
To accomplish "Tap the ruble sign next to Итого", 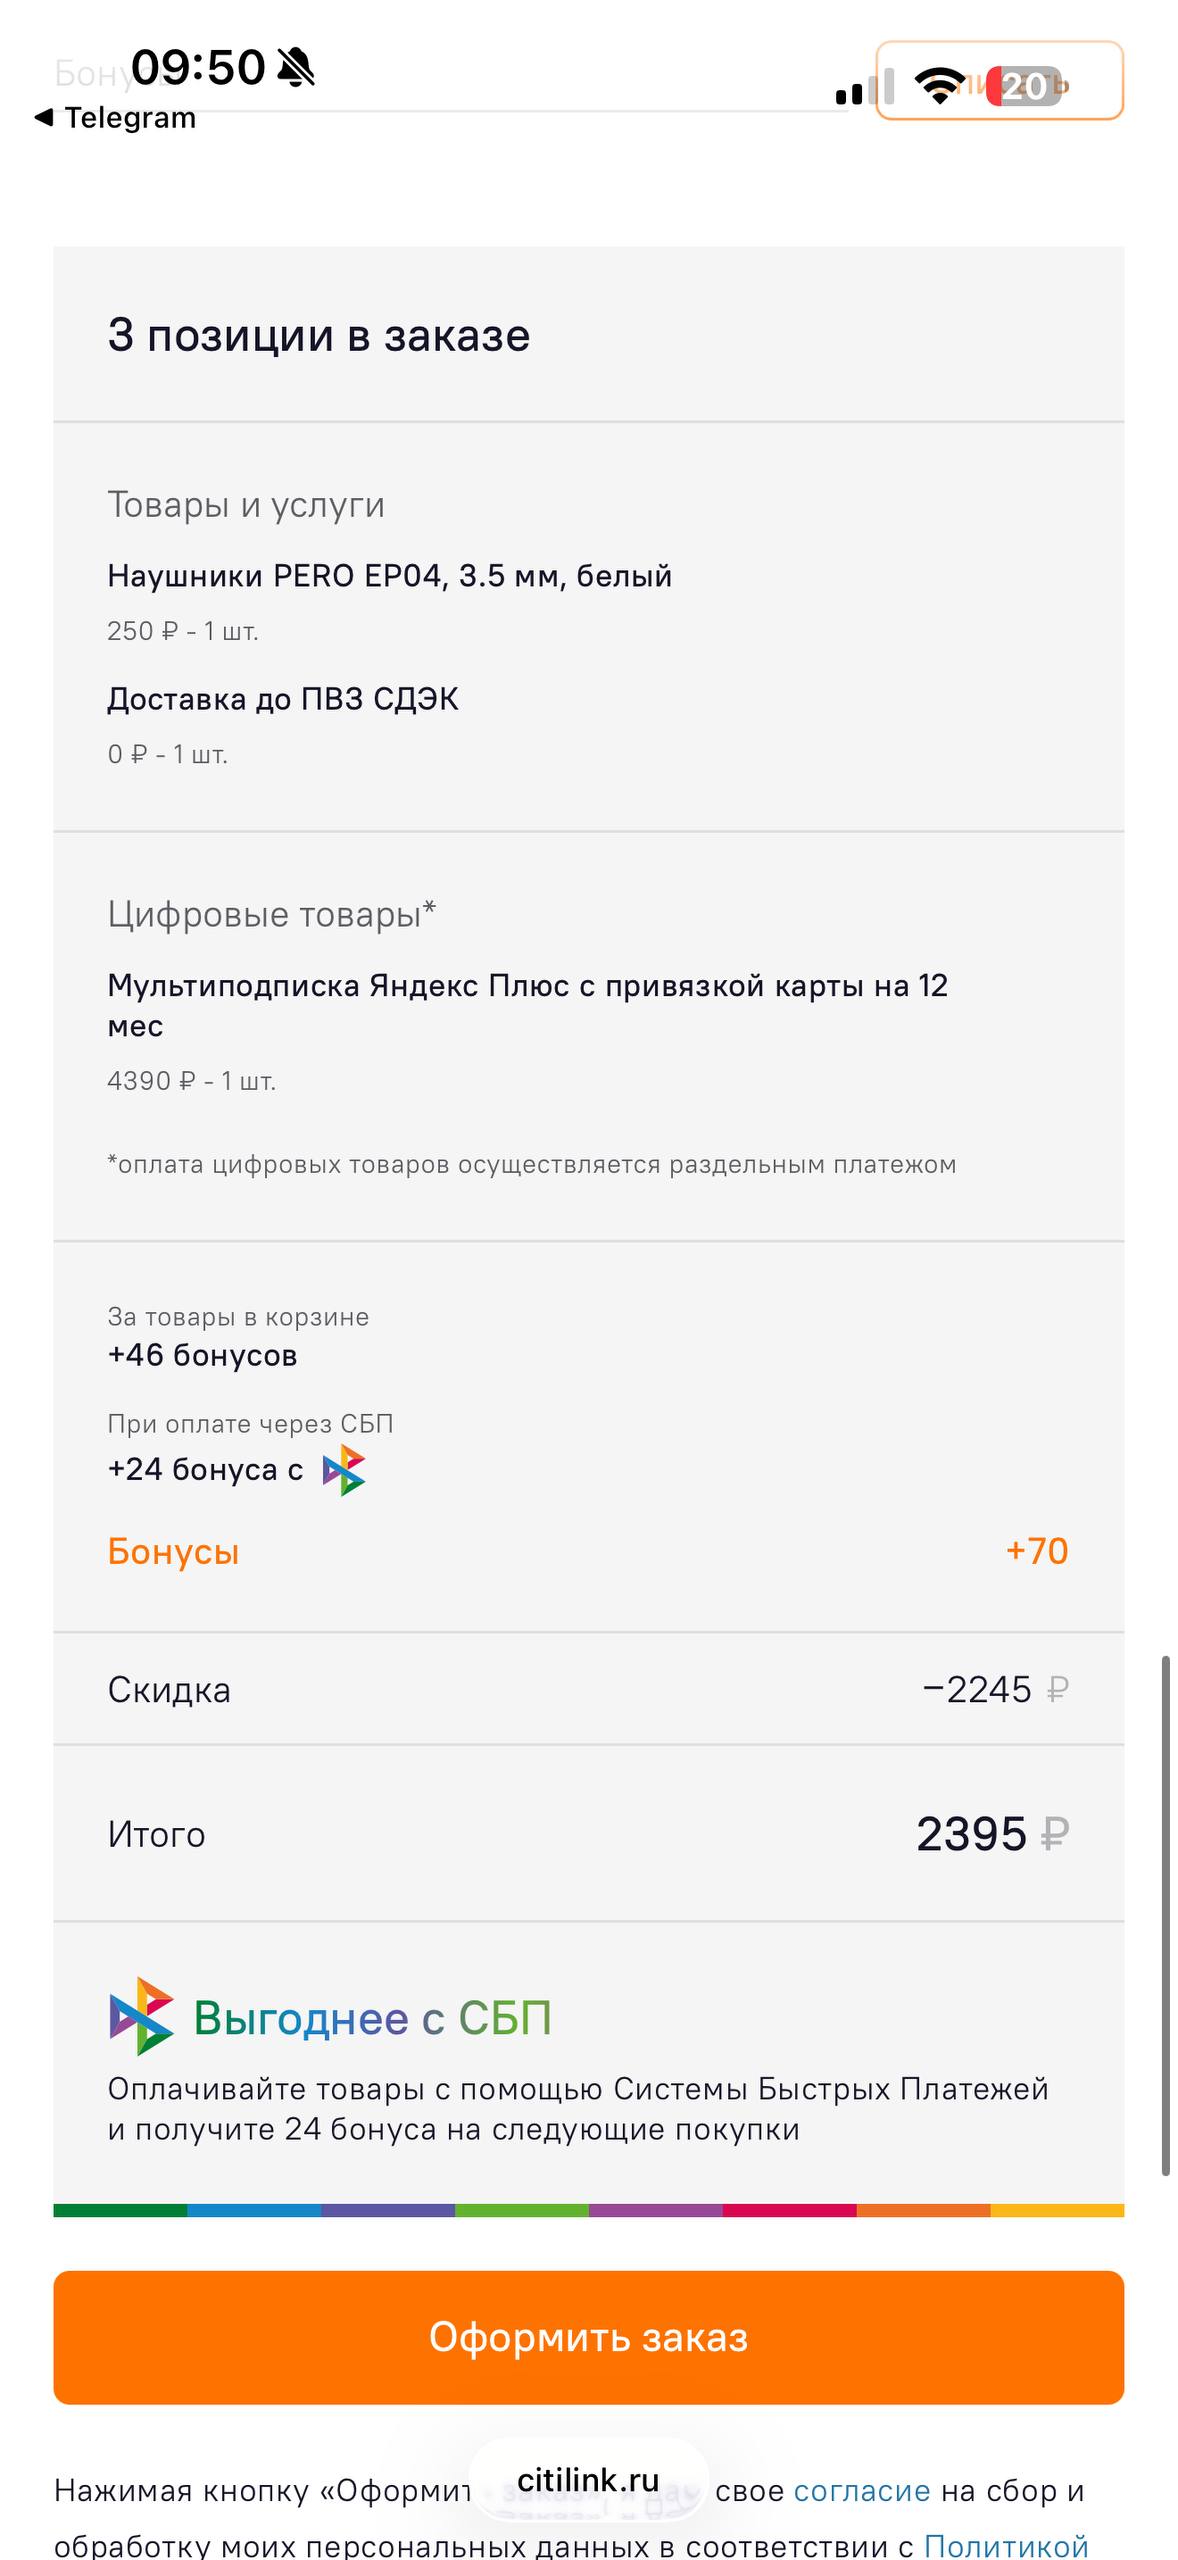I will [1055, 1834].
